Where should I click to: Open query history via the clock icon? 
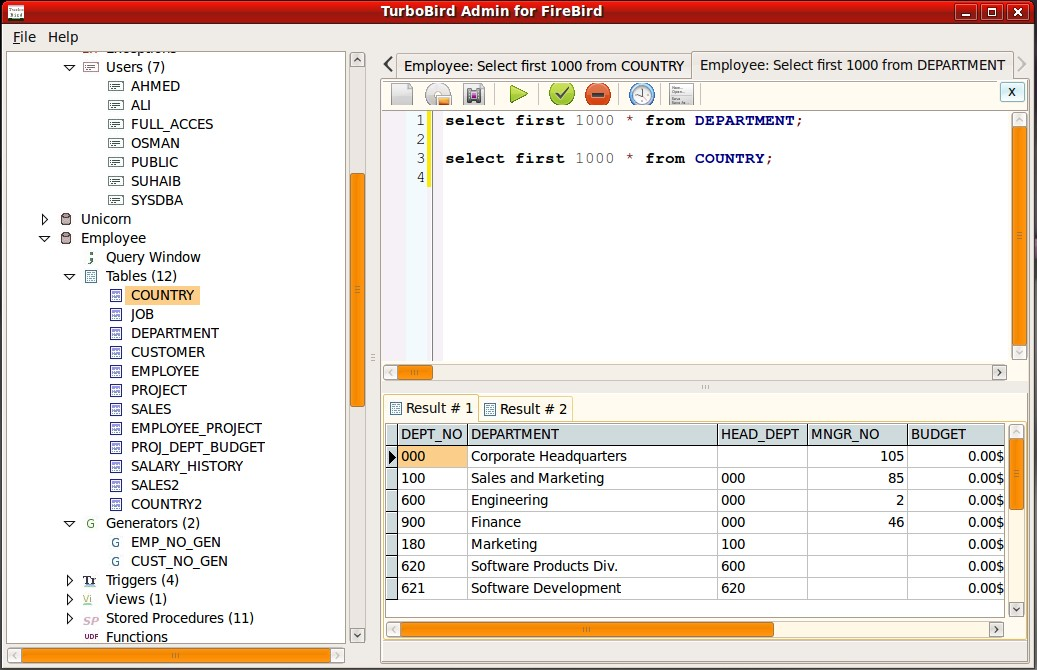tap(640, 93)
